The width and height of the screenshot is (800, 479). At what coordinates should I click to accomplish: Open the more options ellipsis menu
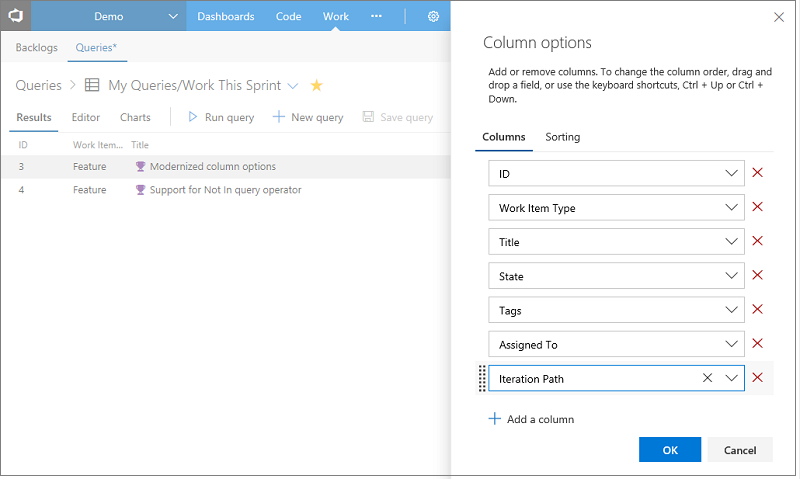376,16
